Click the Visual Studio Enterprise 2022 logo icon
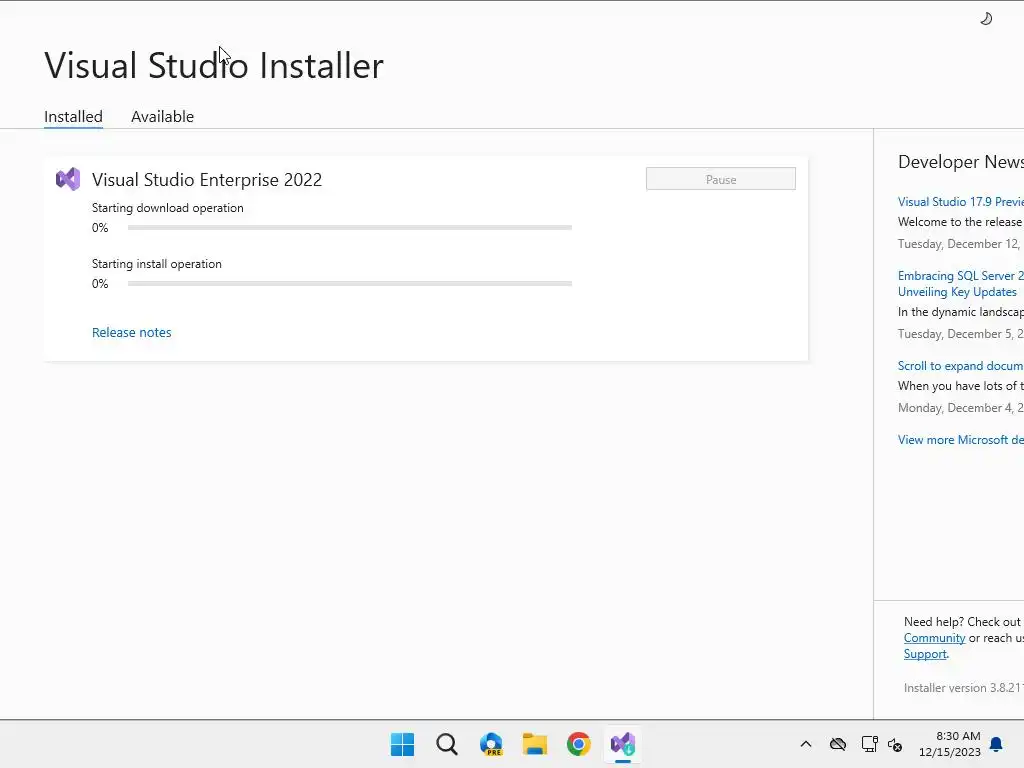1024x768 pixels. pos(68,179)
